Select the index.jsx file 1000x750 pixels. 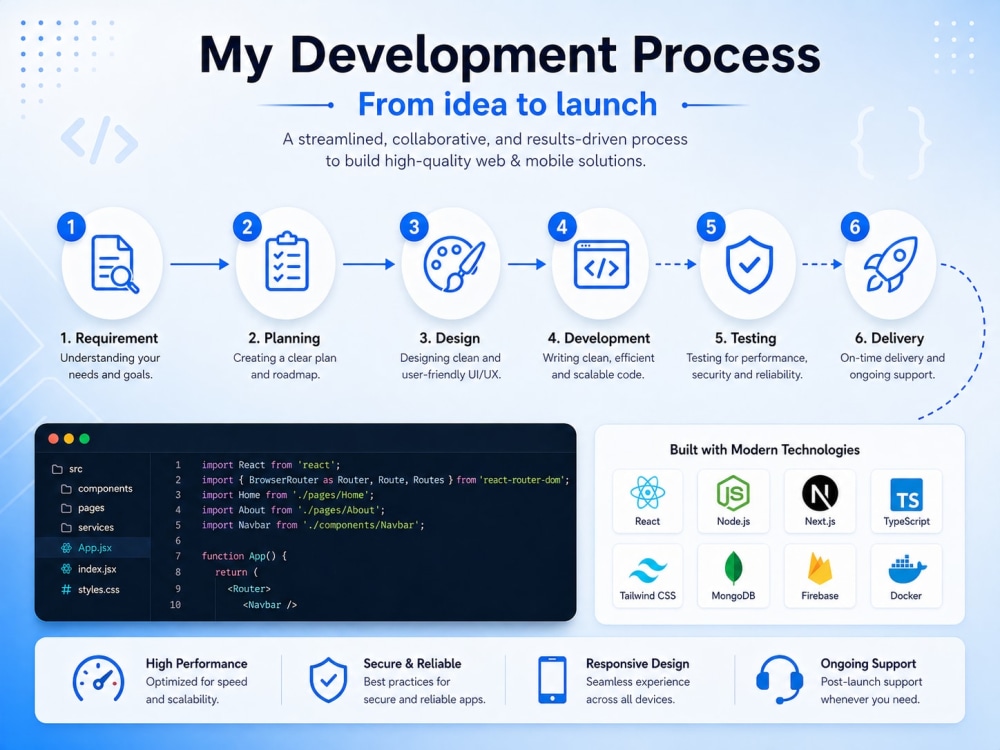tap(89, 569)
